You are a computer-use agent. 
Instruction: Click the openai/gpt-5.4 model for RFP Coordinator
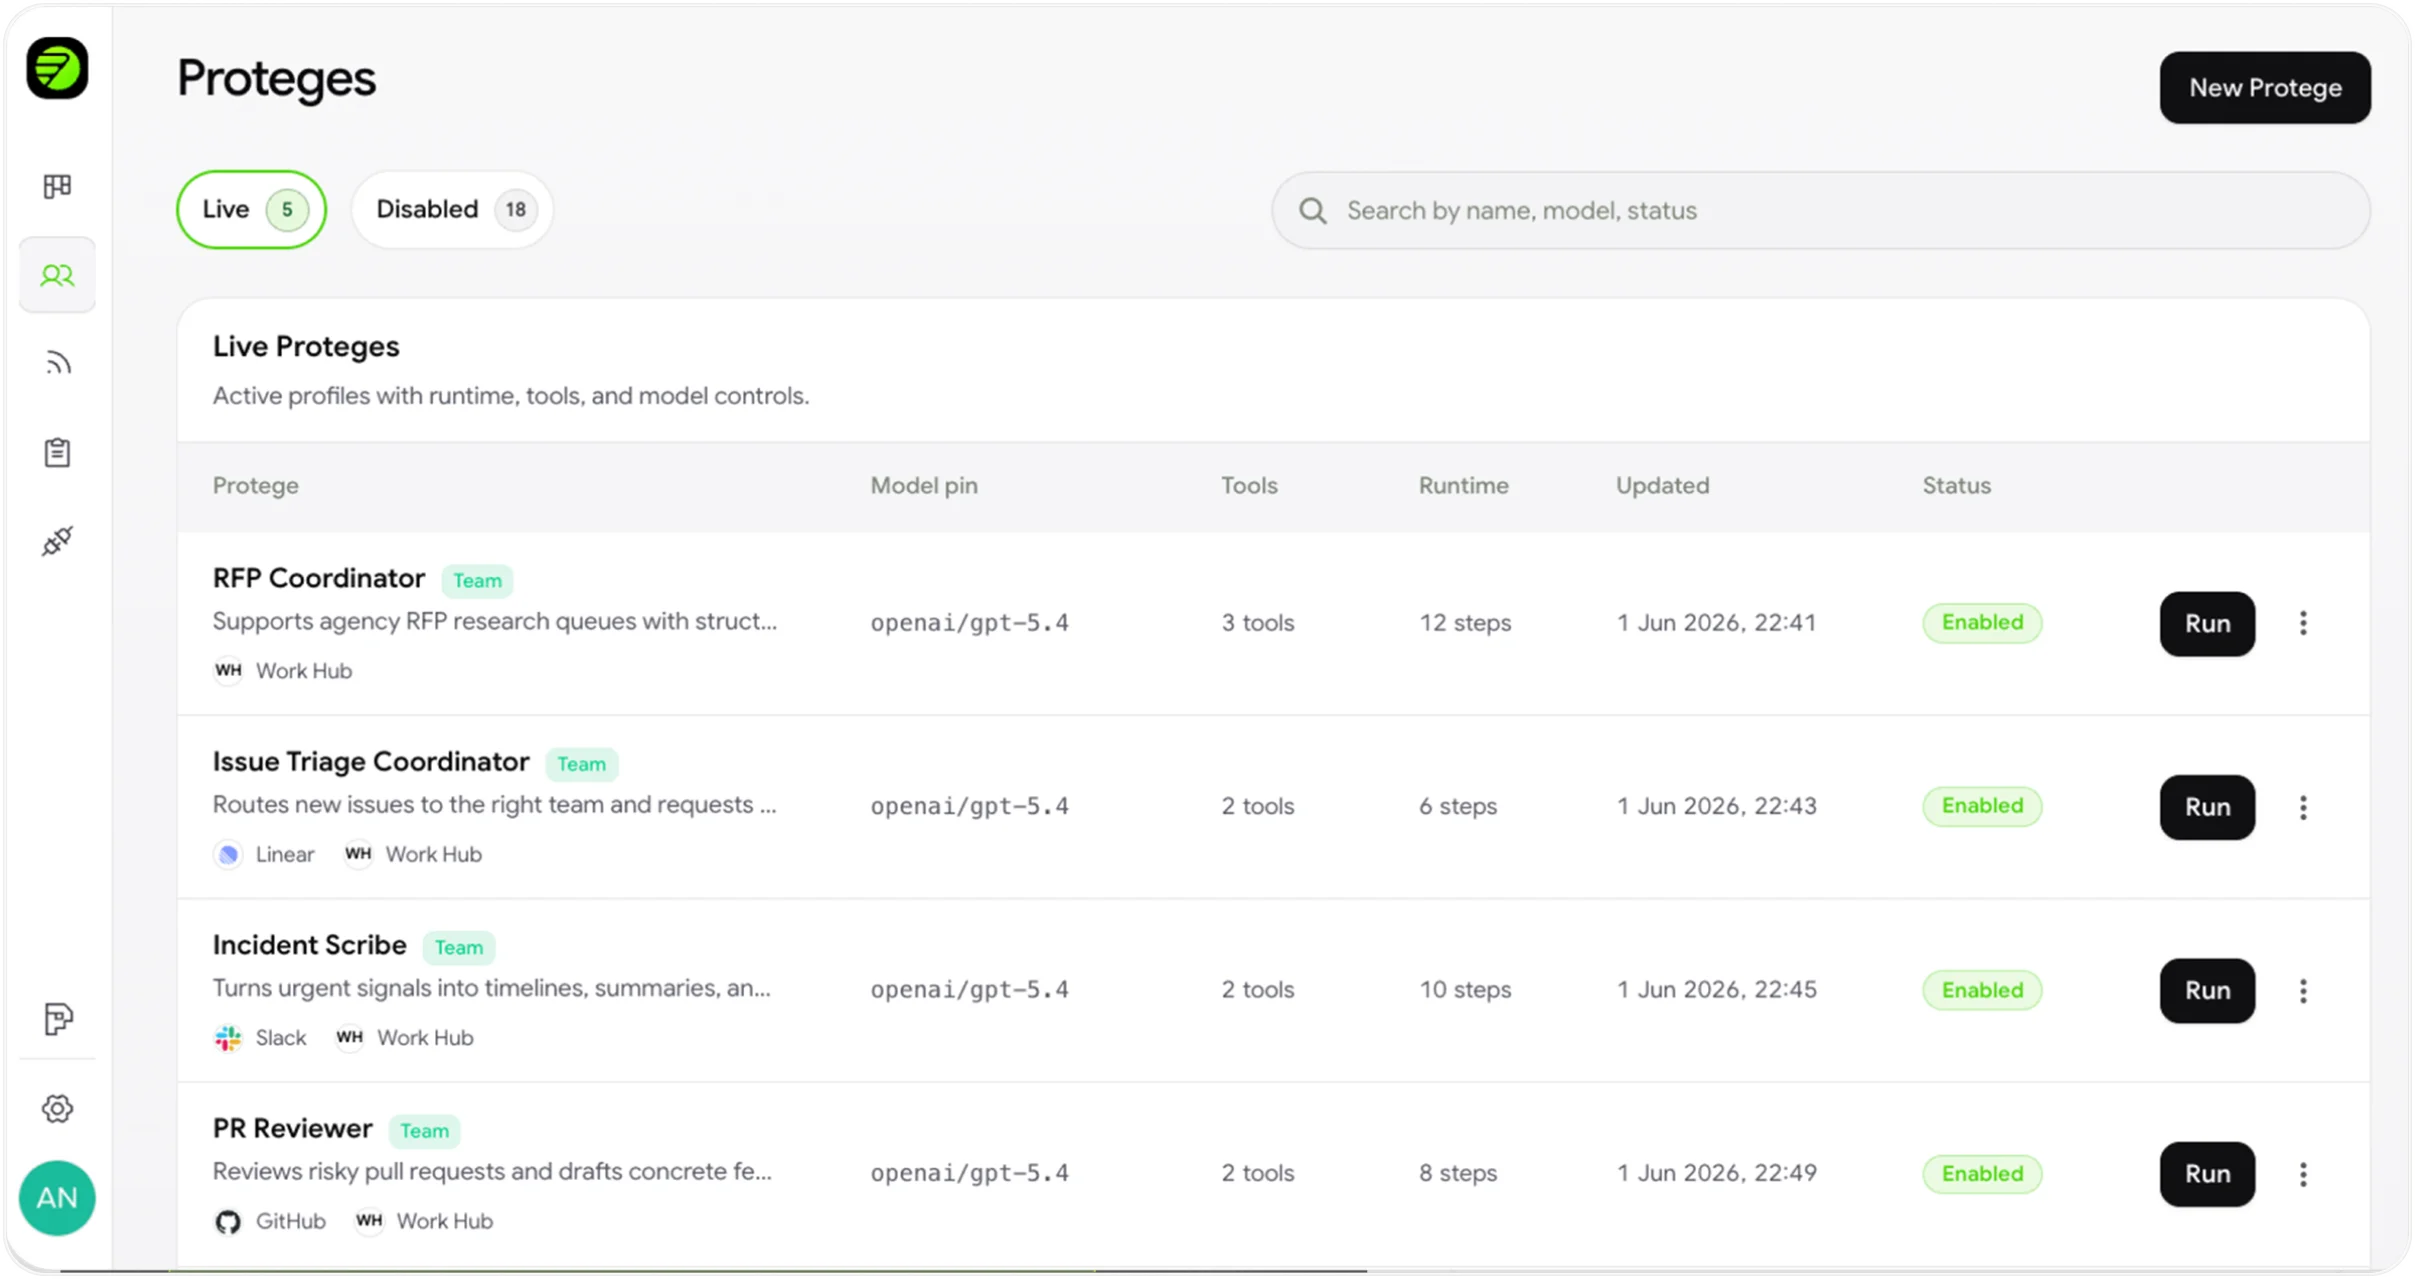pos(969,623)
